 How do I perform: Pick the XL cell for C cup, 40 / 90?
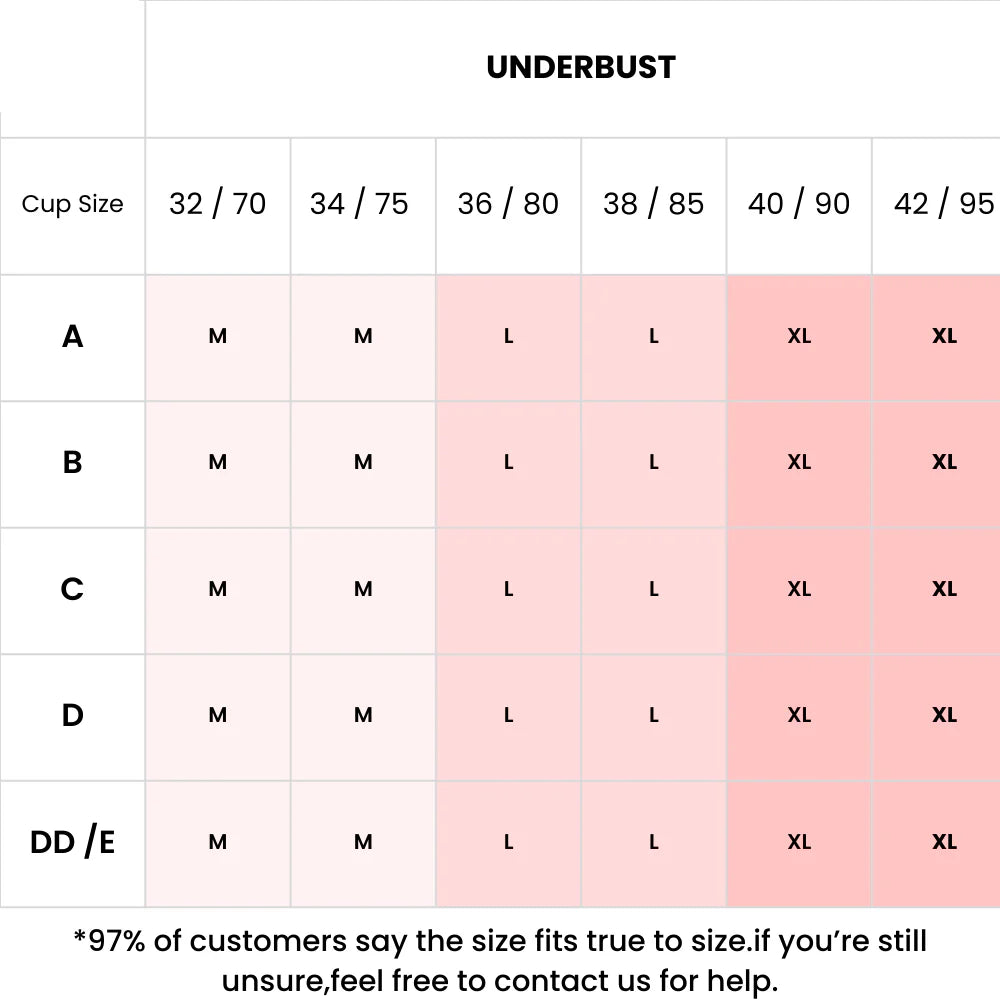pyautogui.click(x=798, y=590)
